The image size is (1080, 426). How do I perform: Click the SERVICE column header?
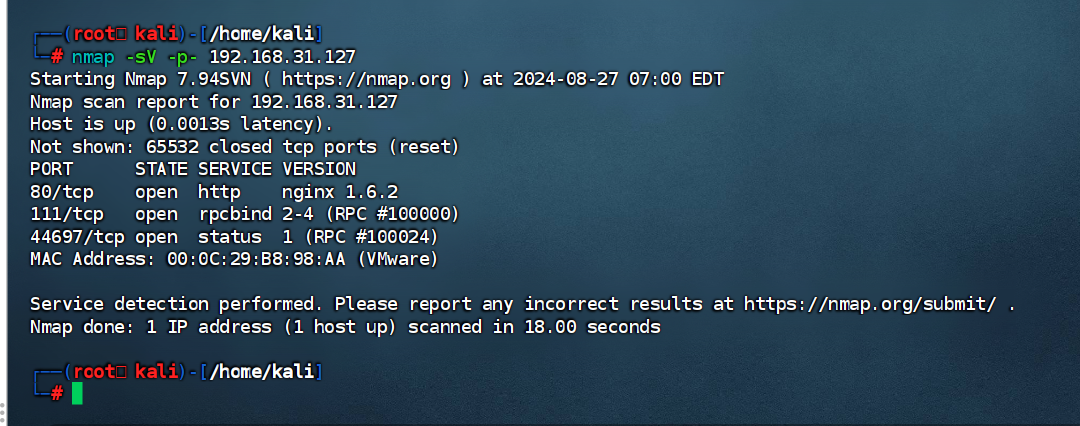(x=234, y=169)
